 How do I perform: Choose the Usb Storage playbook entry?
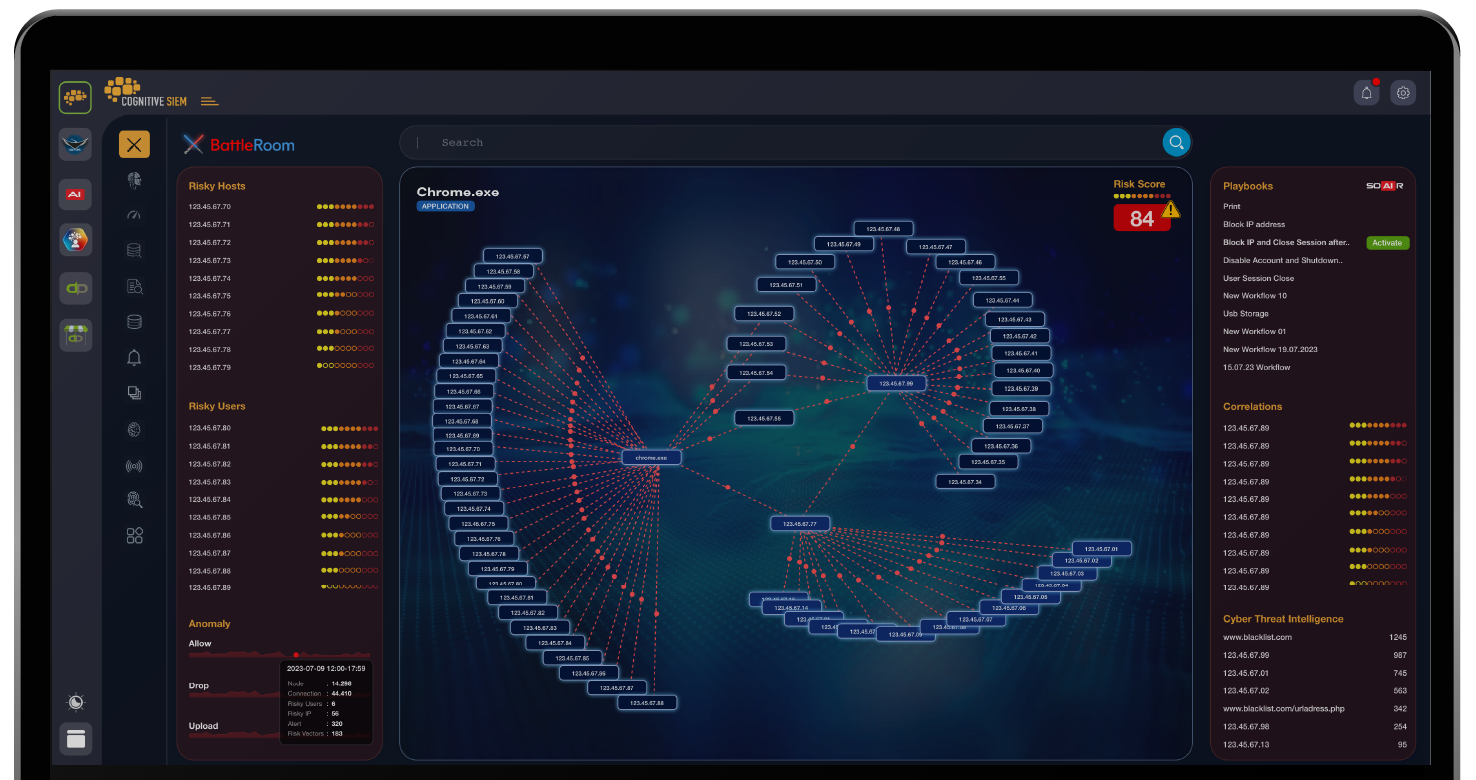[1244, 313]
